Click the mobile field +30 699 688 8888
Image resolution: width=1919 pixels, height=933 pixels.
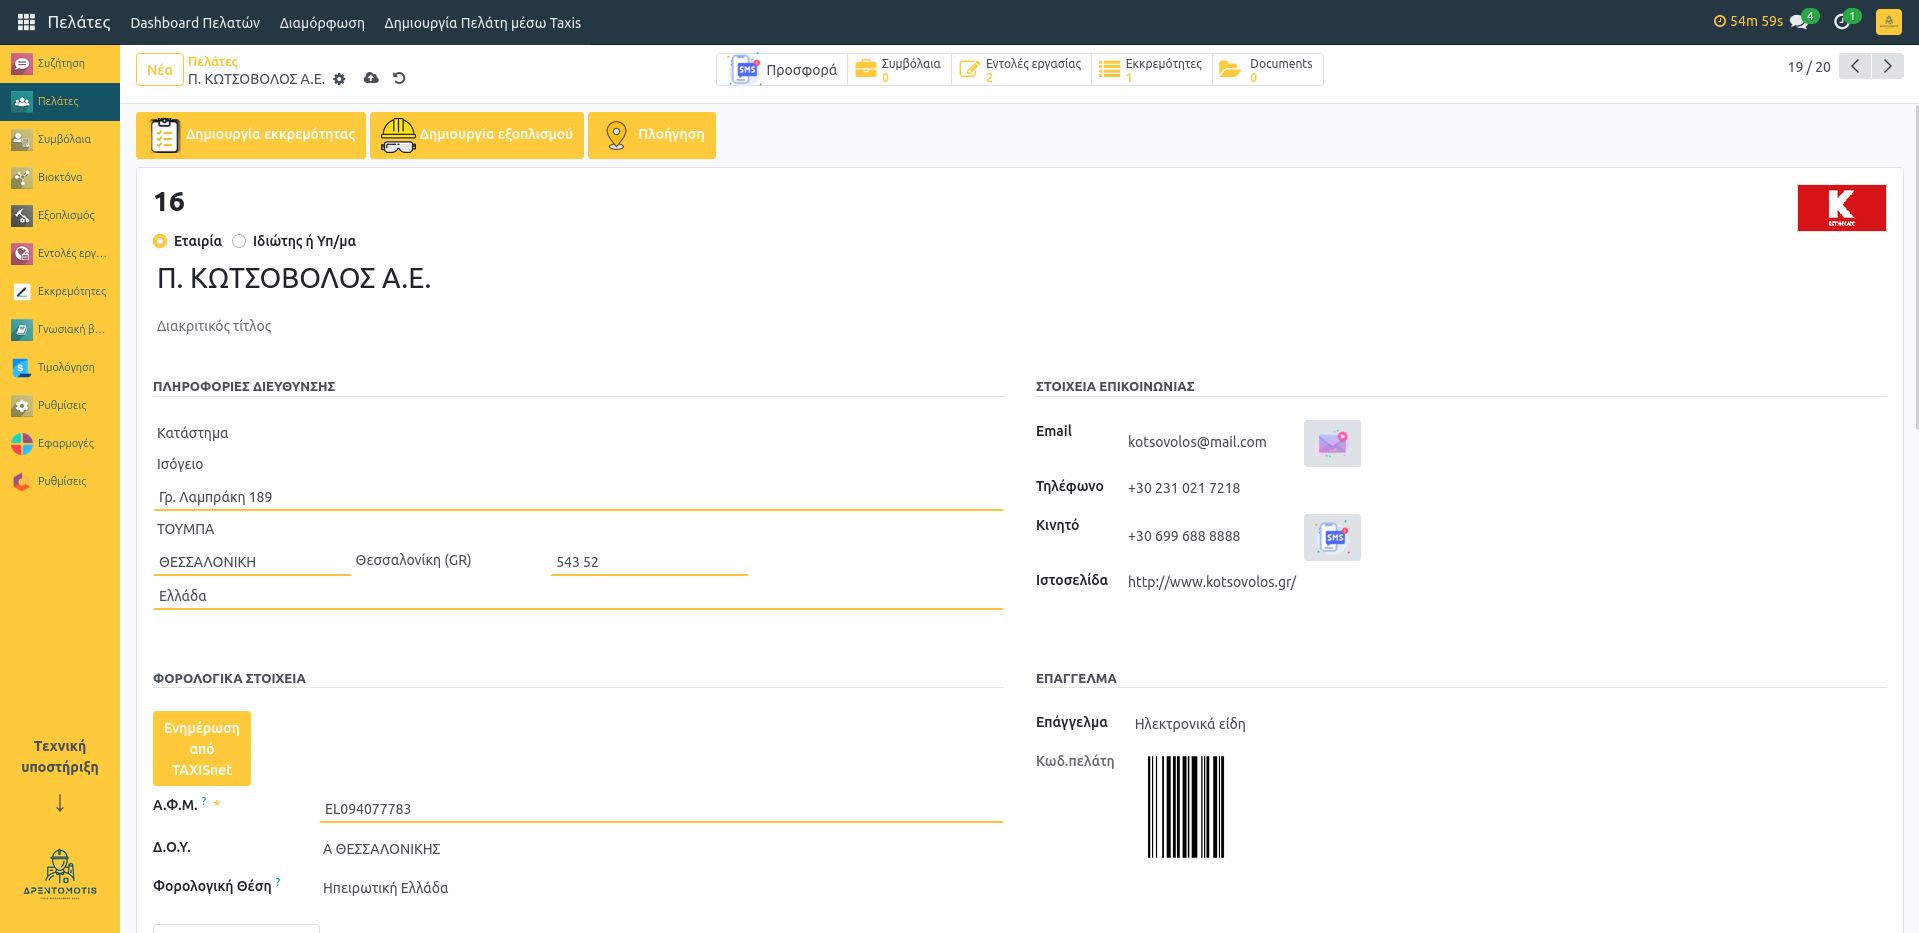tap(1184, 536)
